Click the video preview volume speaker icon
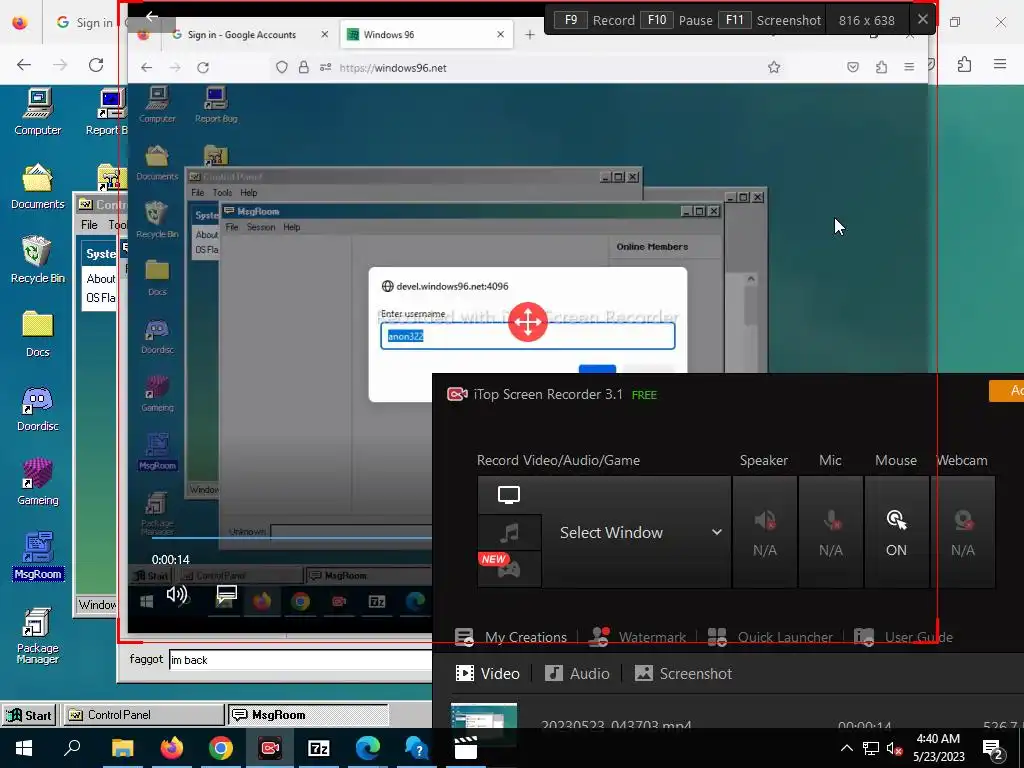This screenshot has width=1024, height=768. (x=176, y=594)
